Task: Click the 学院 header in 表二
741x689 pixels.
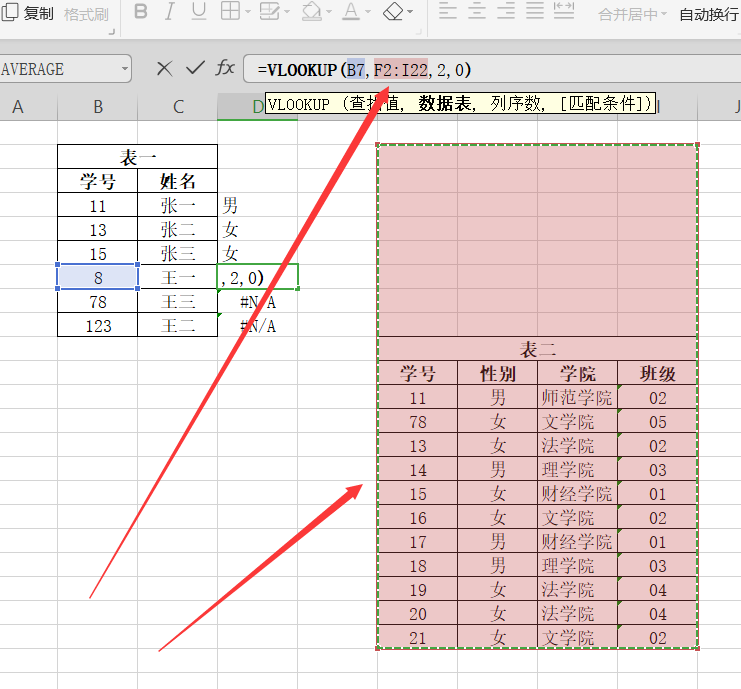Action: (577, 373)
